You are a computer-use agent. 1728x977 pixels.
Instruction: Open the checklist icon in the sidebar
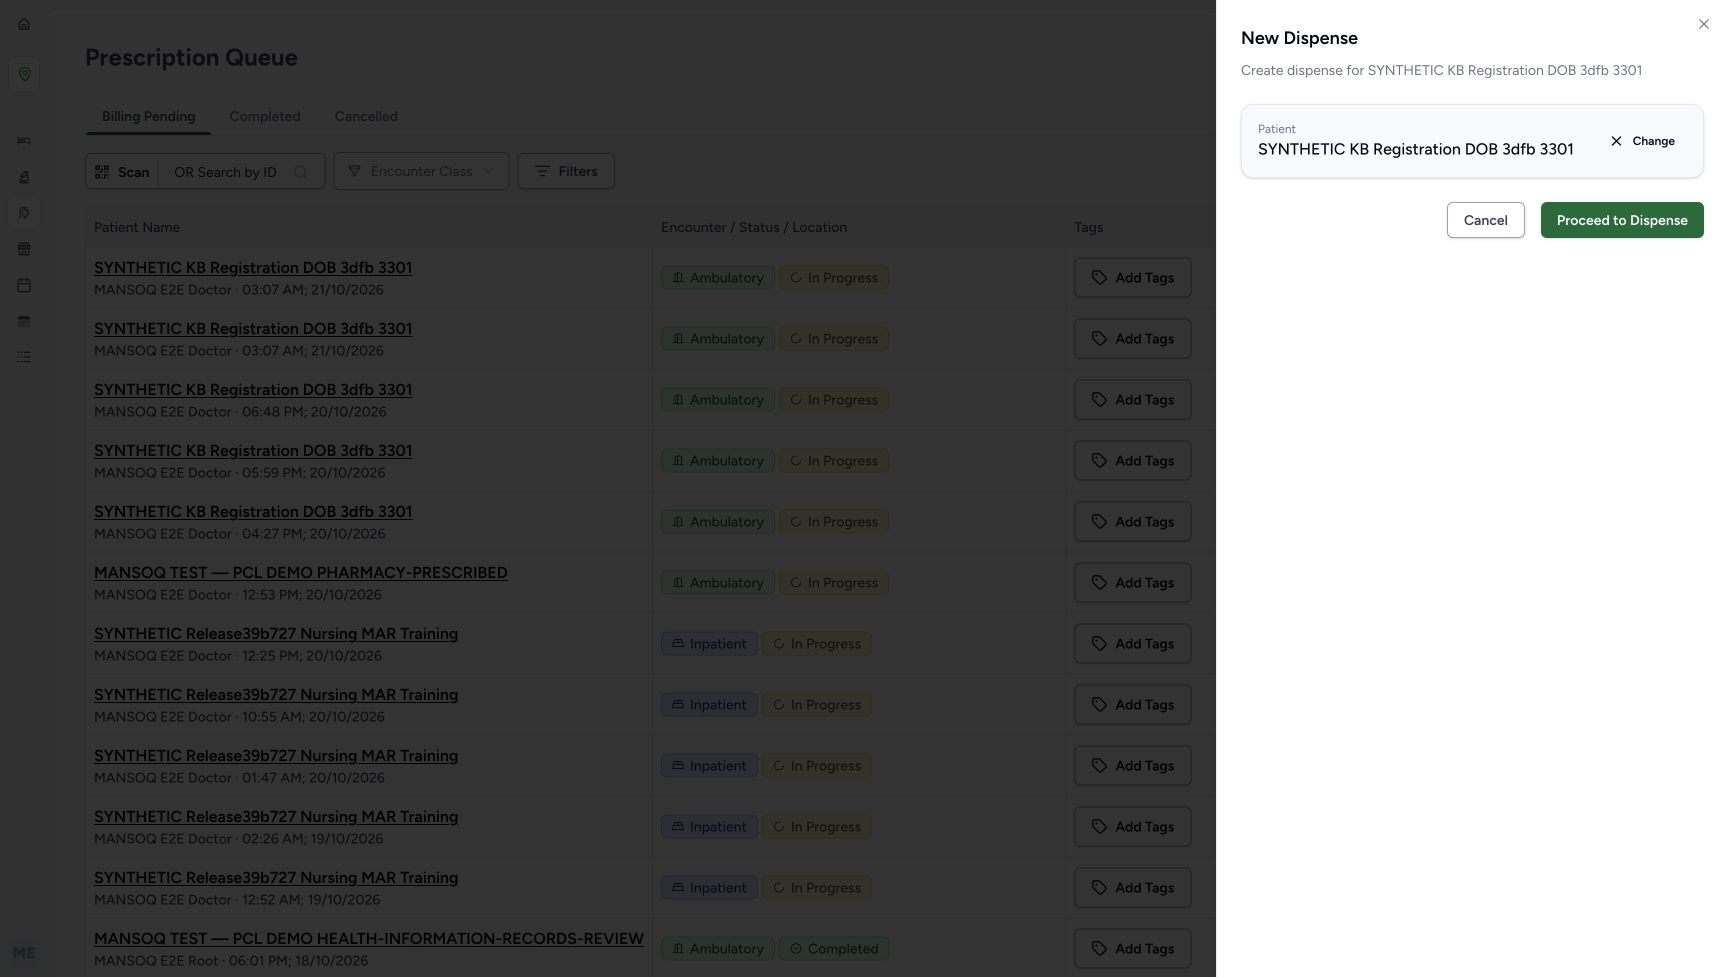point(24,357)
